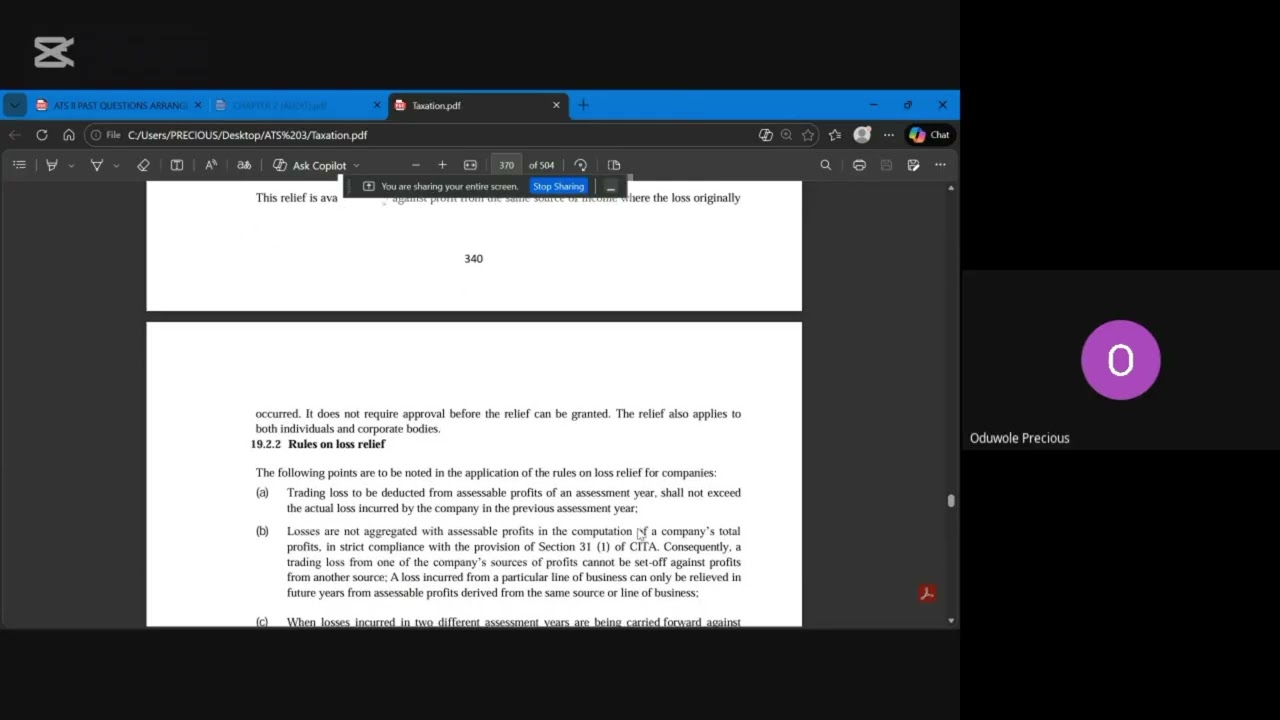Select the draw pen tool
This screenshot has width=1280, height=720.
[x=97, y=165]
